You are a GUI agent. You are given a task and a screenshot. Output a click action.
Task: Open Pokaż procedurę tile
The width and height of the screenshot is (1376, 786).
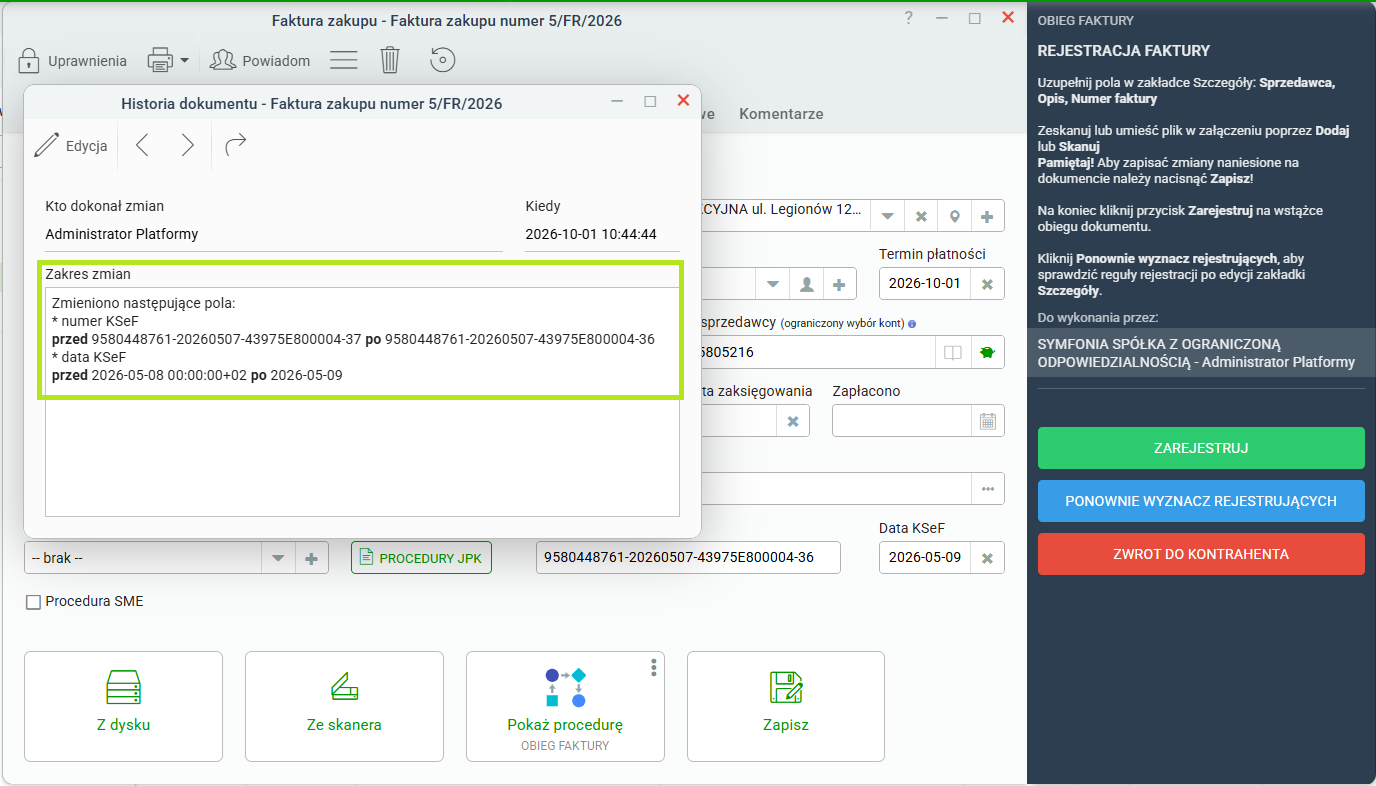[565, 706]
